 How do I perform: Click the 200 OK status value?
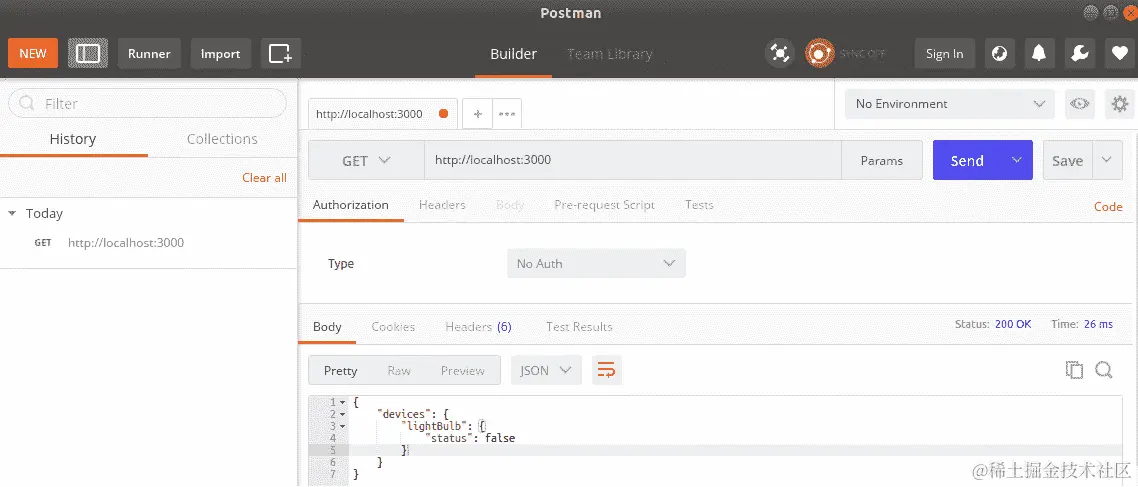pos(1013,324)
